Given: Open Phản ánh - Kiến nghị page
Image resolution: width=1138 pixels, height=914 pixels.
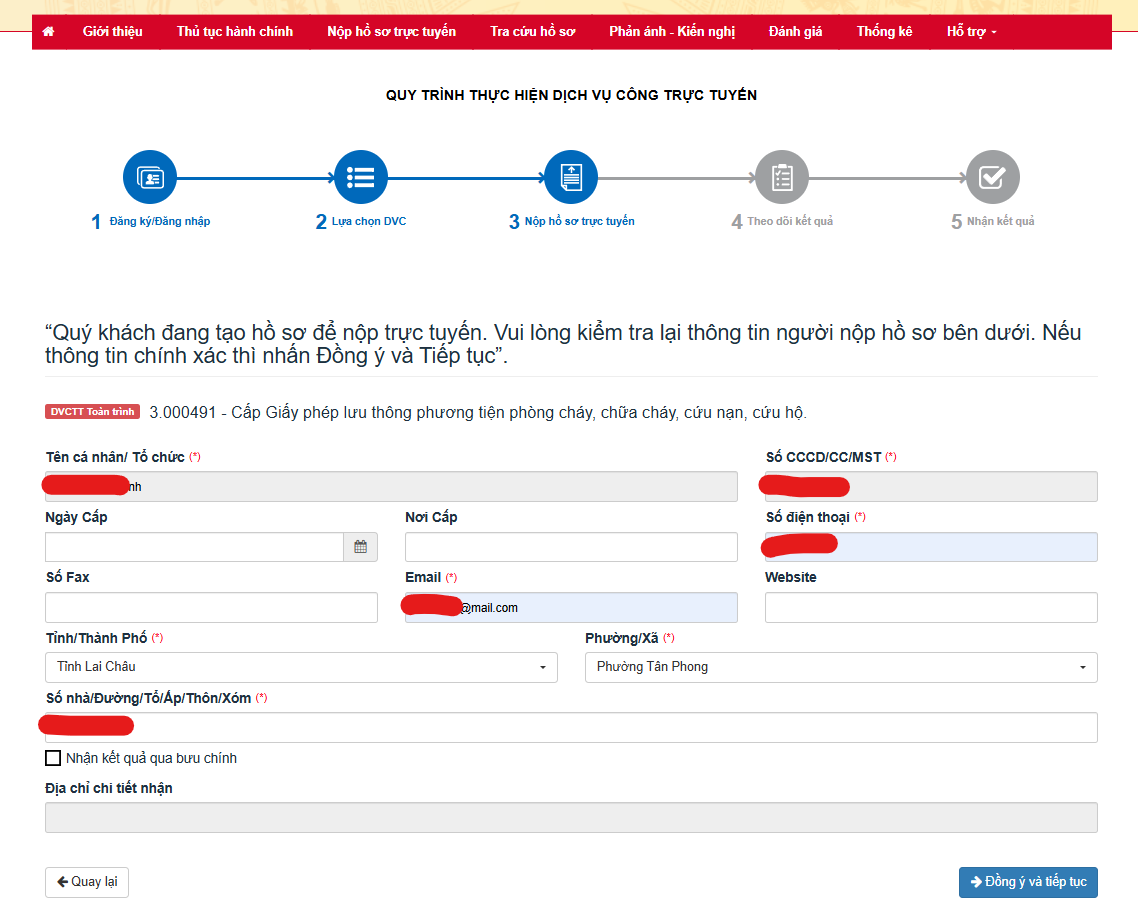Looking at the screenshot, I should [x=672, y=32].
